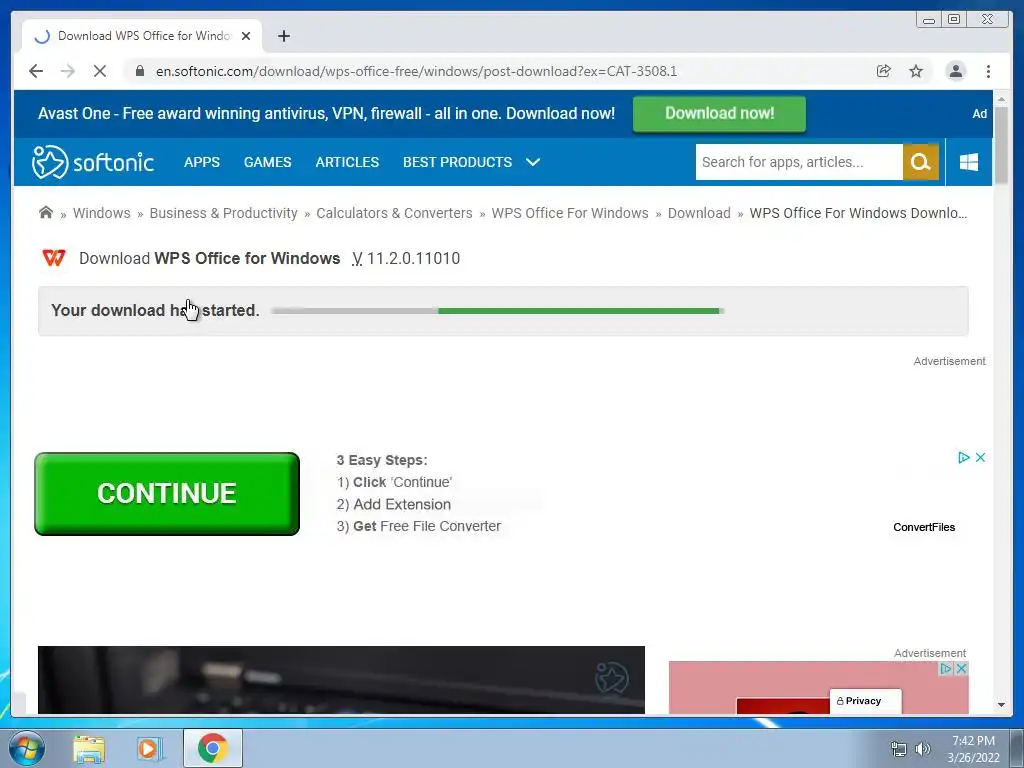Open the ARTICLES menu
Screen dimensions: 1024x768
(347, 162)
